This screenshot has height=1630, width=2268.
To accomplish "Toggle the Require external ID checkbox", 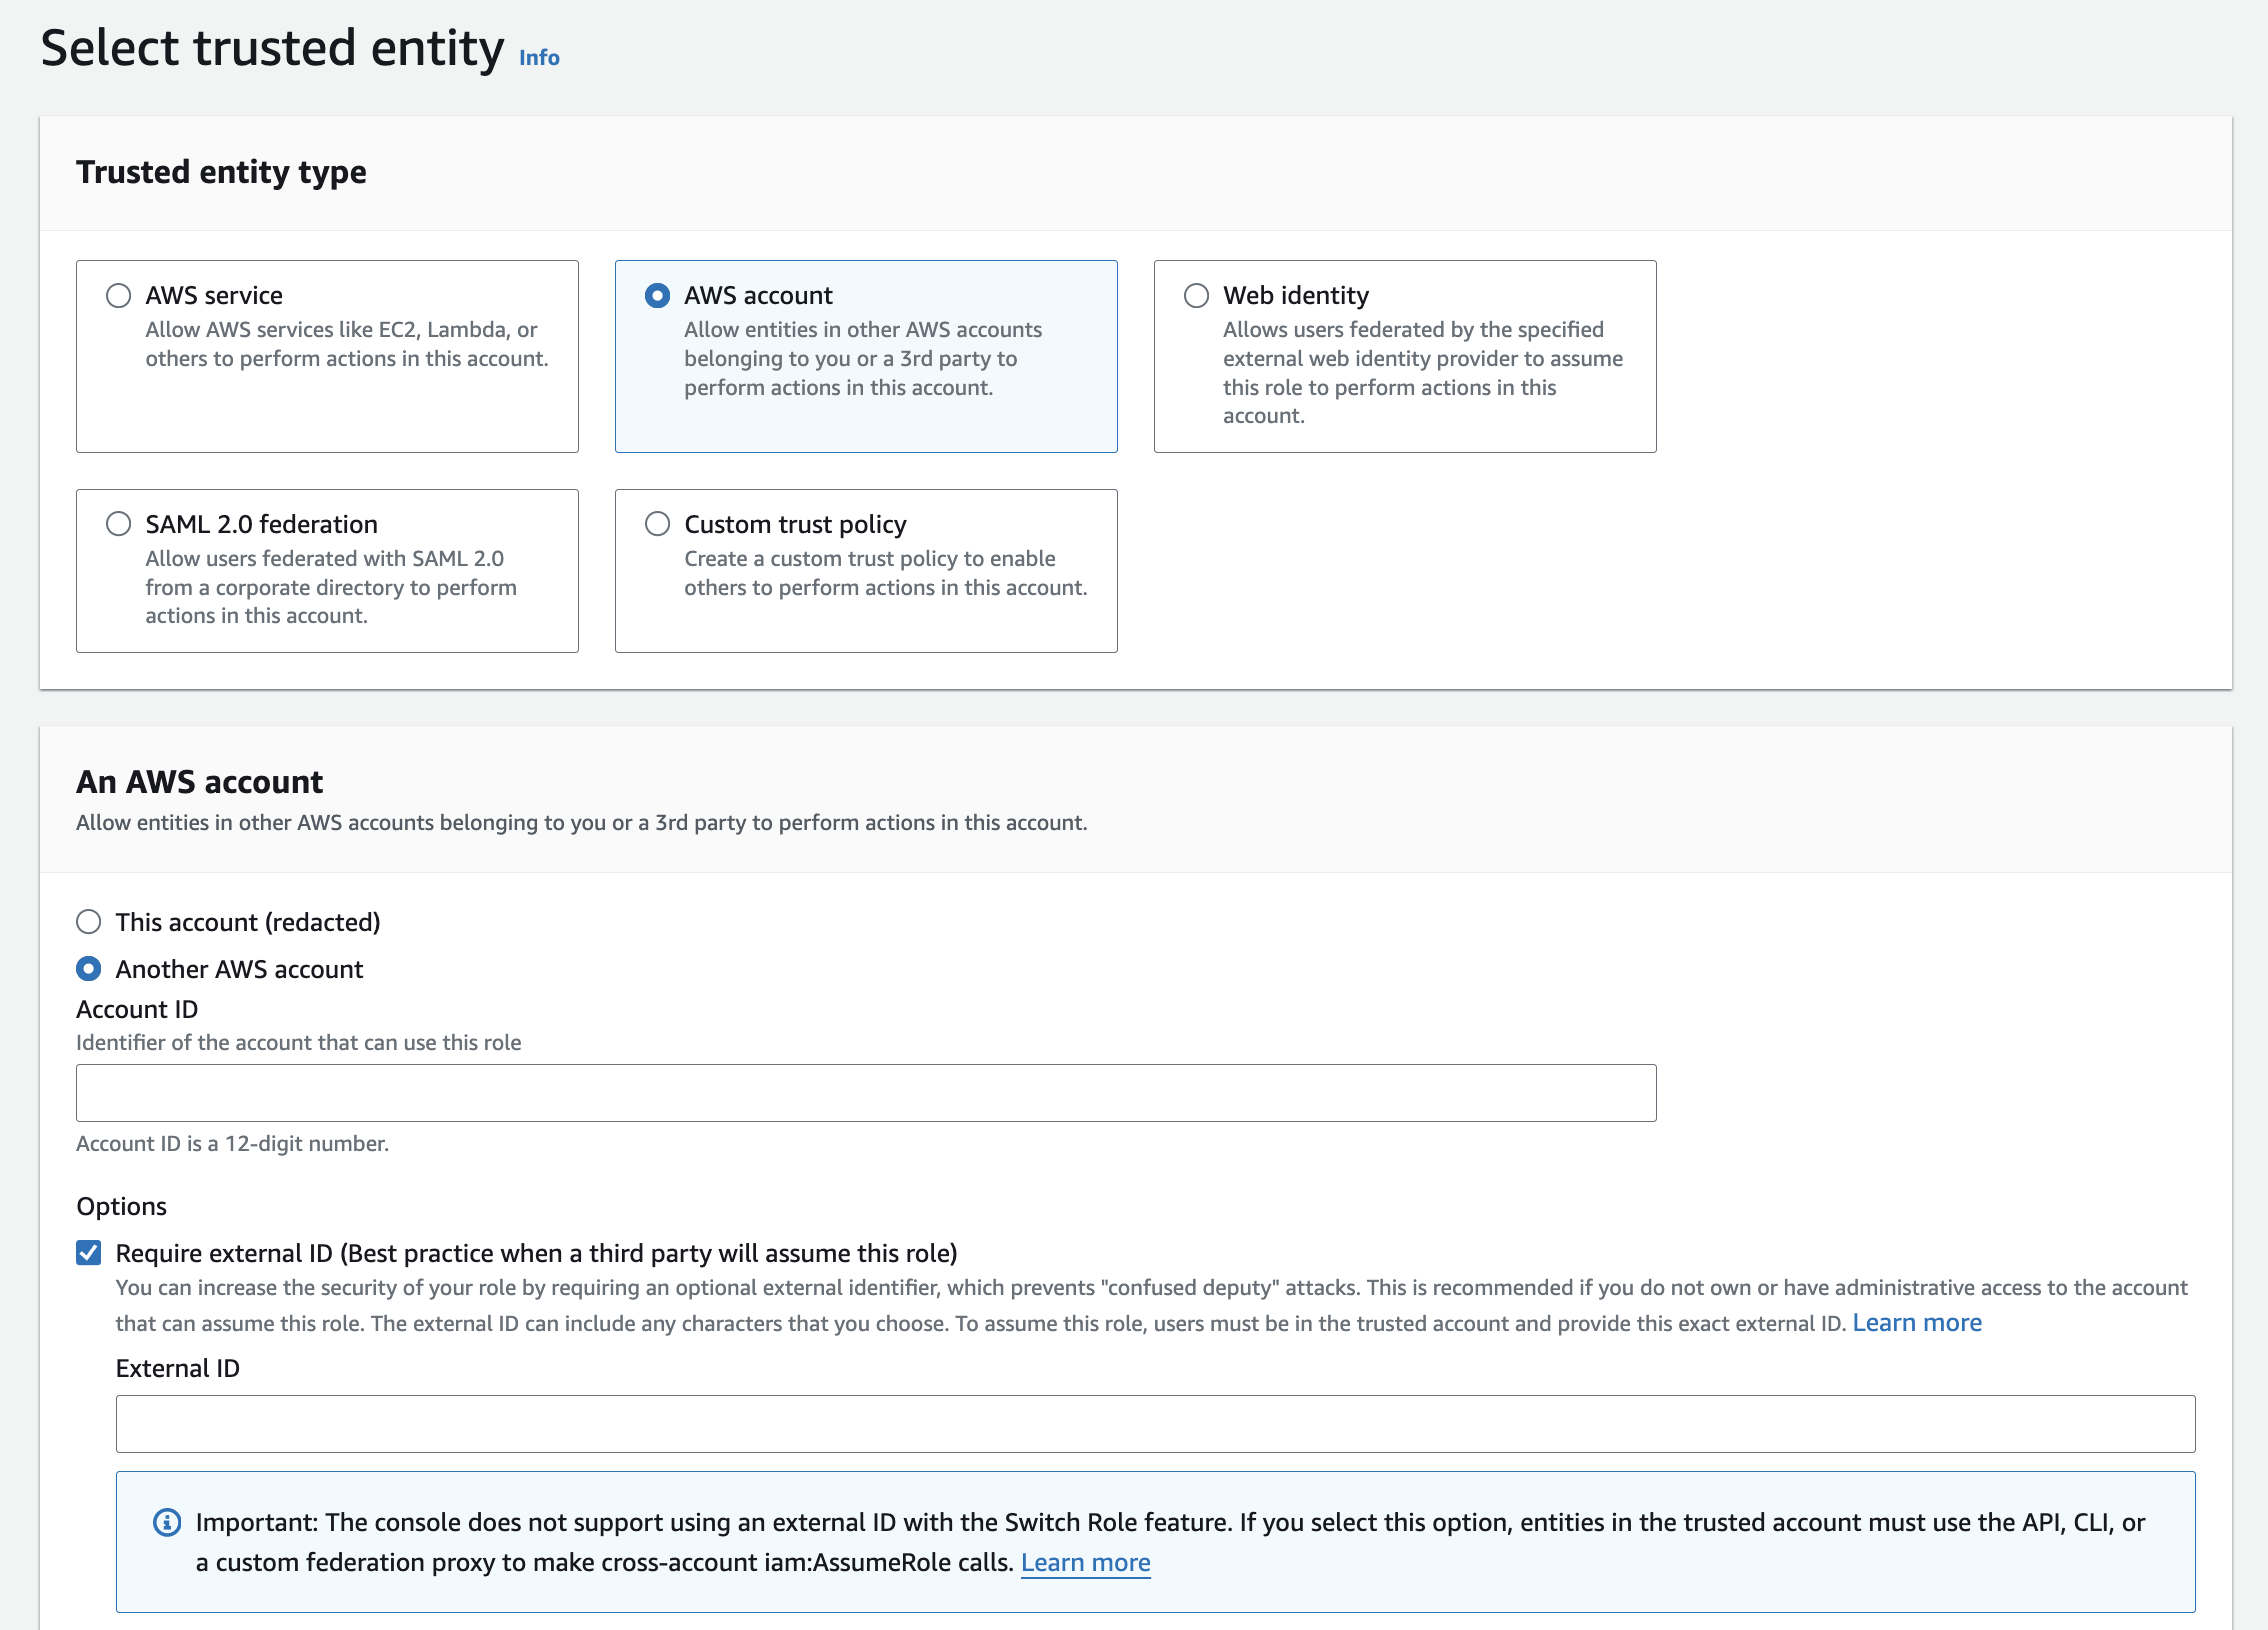I will point(89,1253).
